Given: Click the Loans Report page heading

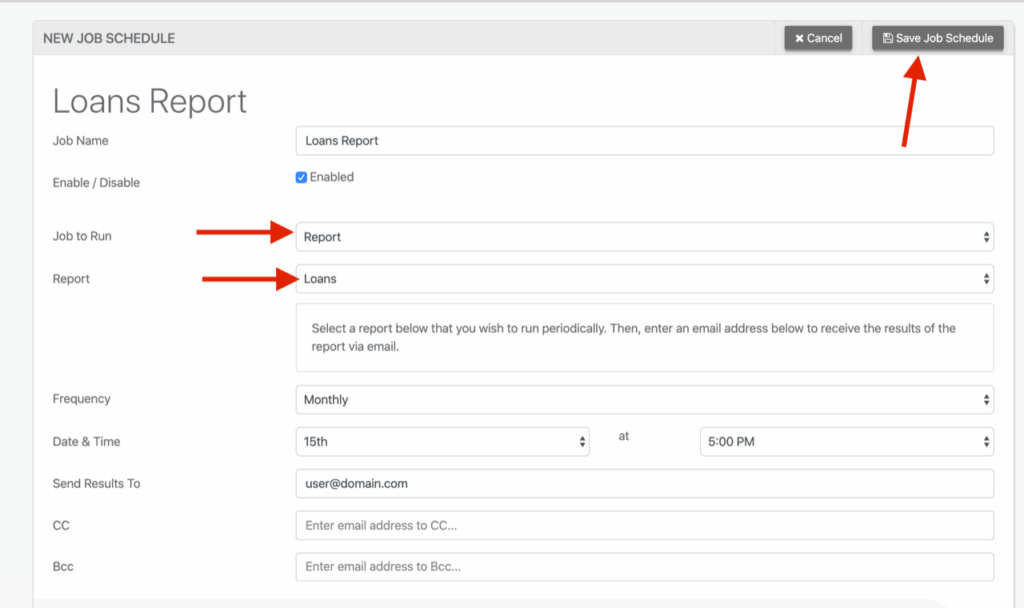Looking at the screenshot, I should [x=150, y=101].
